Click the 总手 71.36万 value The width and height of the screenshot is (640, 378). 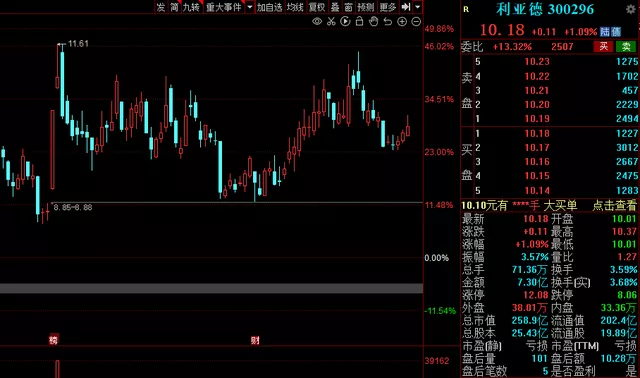[x=529, y=270]
